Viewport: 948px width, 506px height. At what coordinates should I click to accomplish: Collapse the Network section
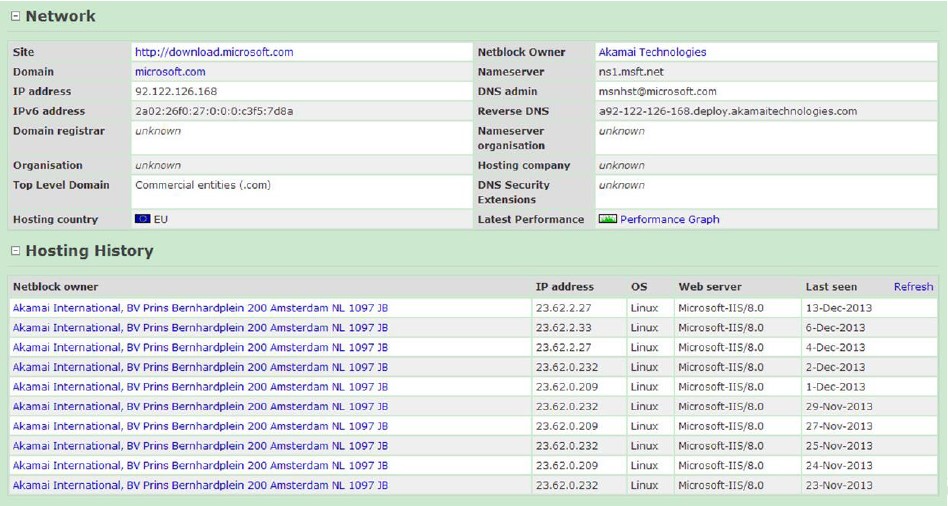click(16, 16)
